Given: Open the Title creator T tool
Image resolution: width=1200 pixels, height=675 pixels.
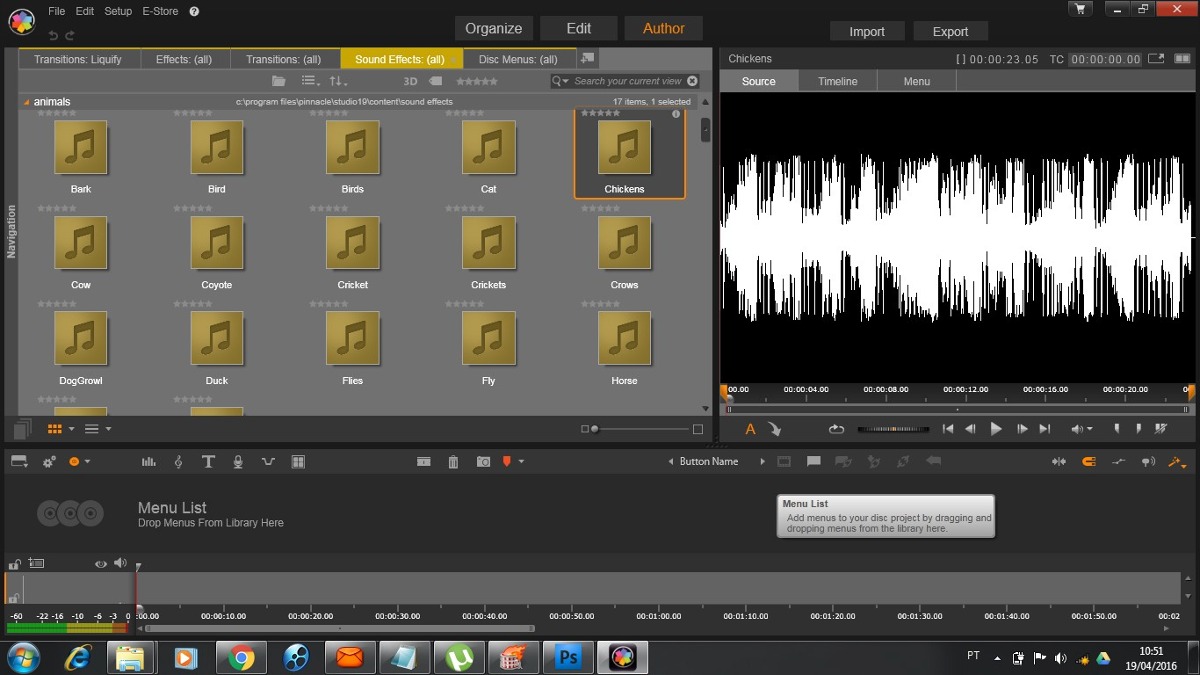Looking at the screenshot, I should click(x=208, y=461).
